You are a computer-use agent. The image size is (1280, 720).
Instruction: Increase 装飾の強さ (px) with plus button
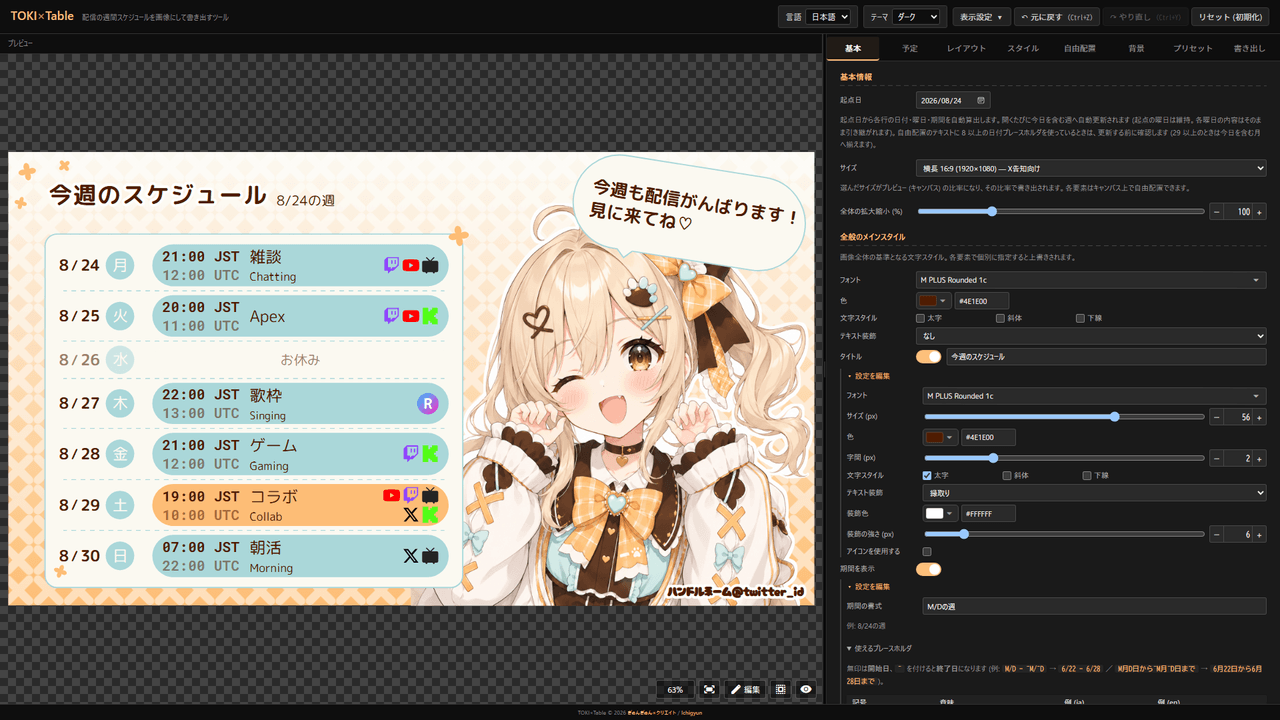(1260, 535)
